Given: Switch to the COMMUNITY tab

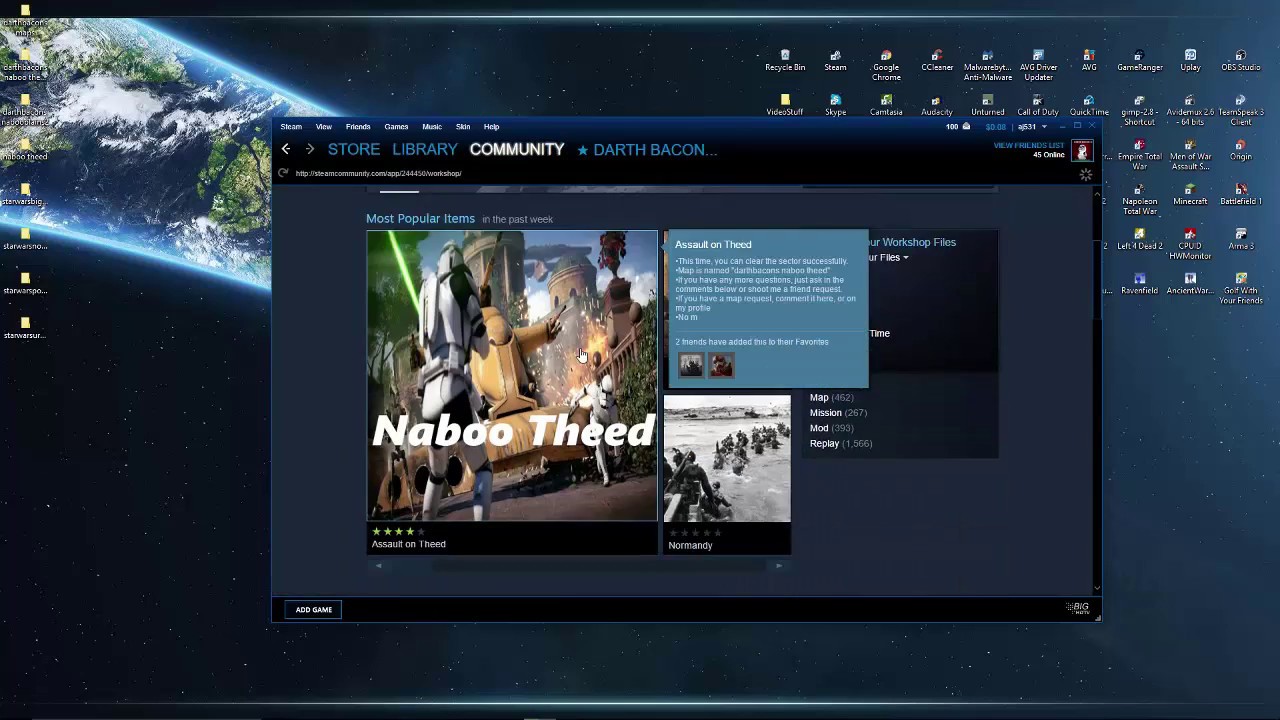Looking at the screenshot, I should pyautogui.click(x=517, y=150).
